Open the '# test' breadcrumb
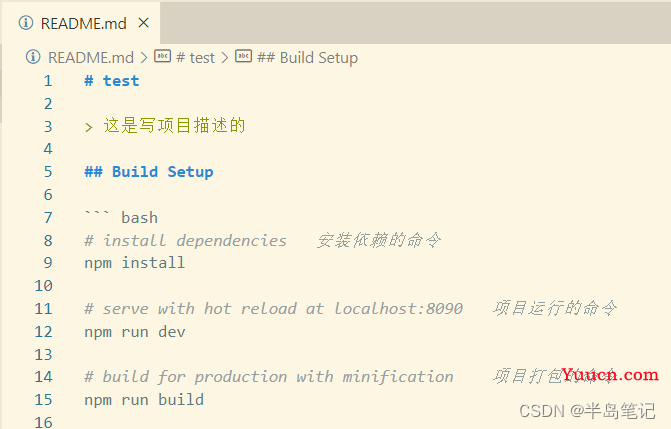 [196, 57]
